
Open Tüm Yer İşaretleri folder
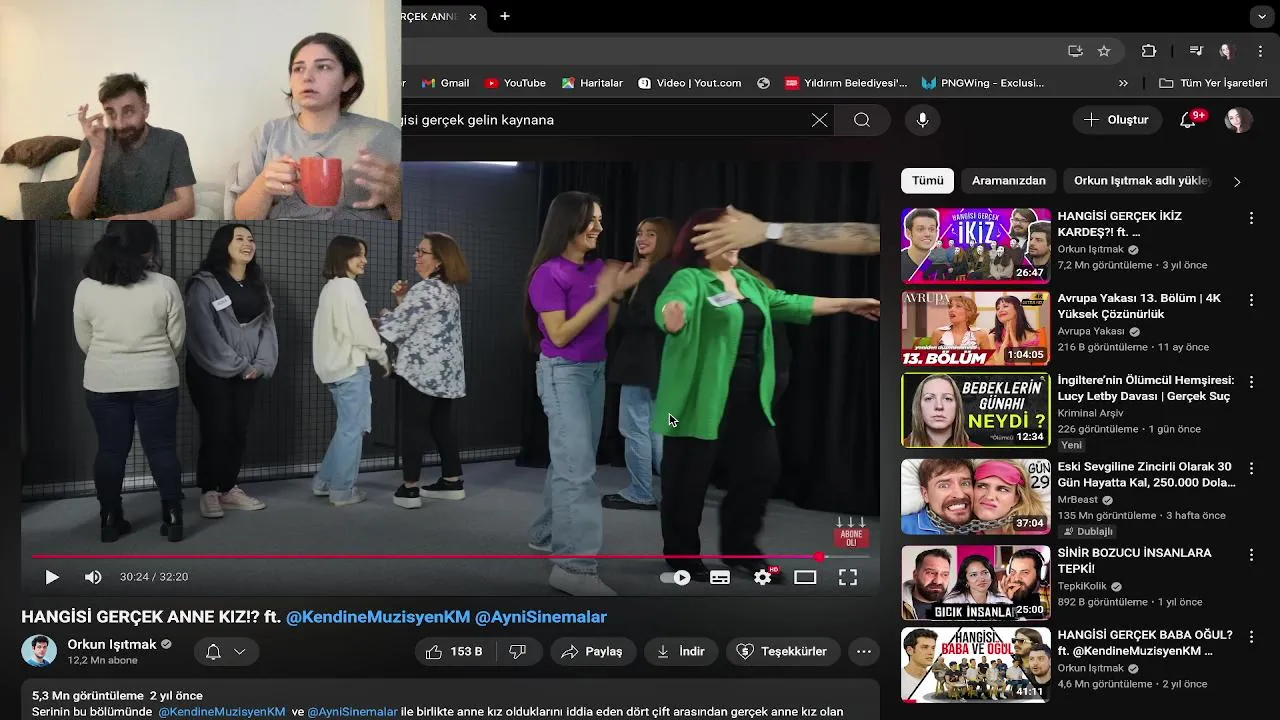click(1213, 83)
